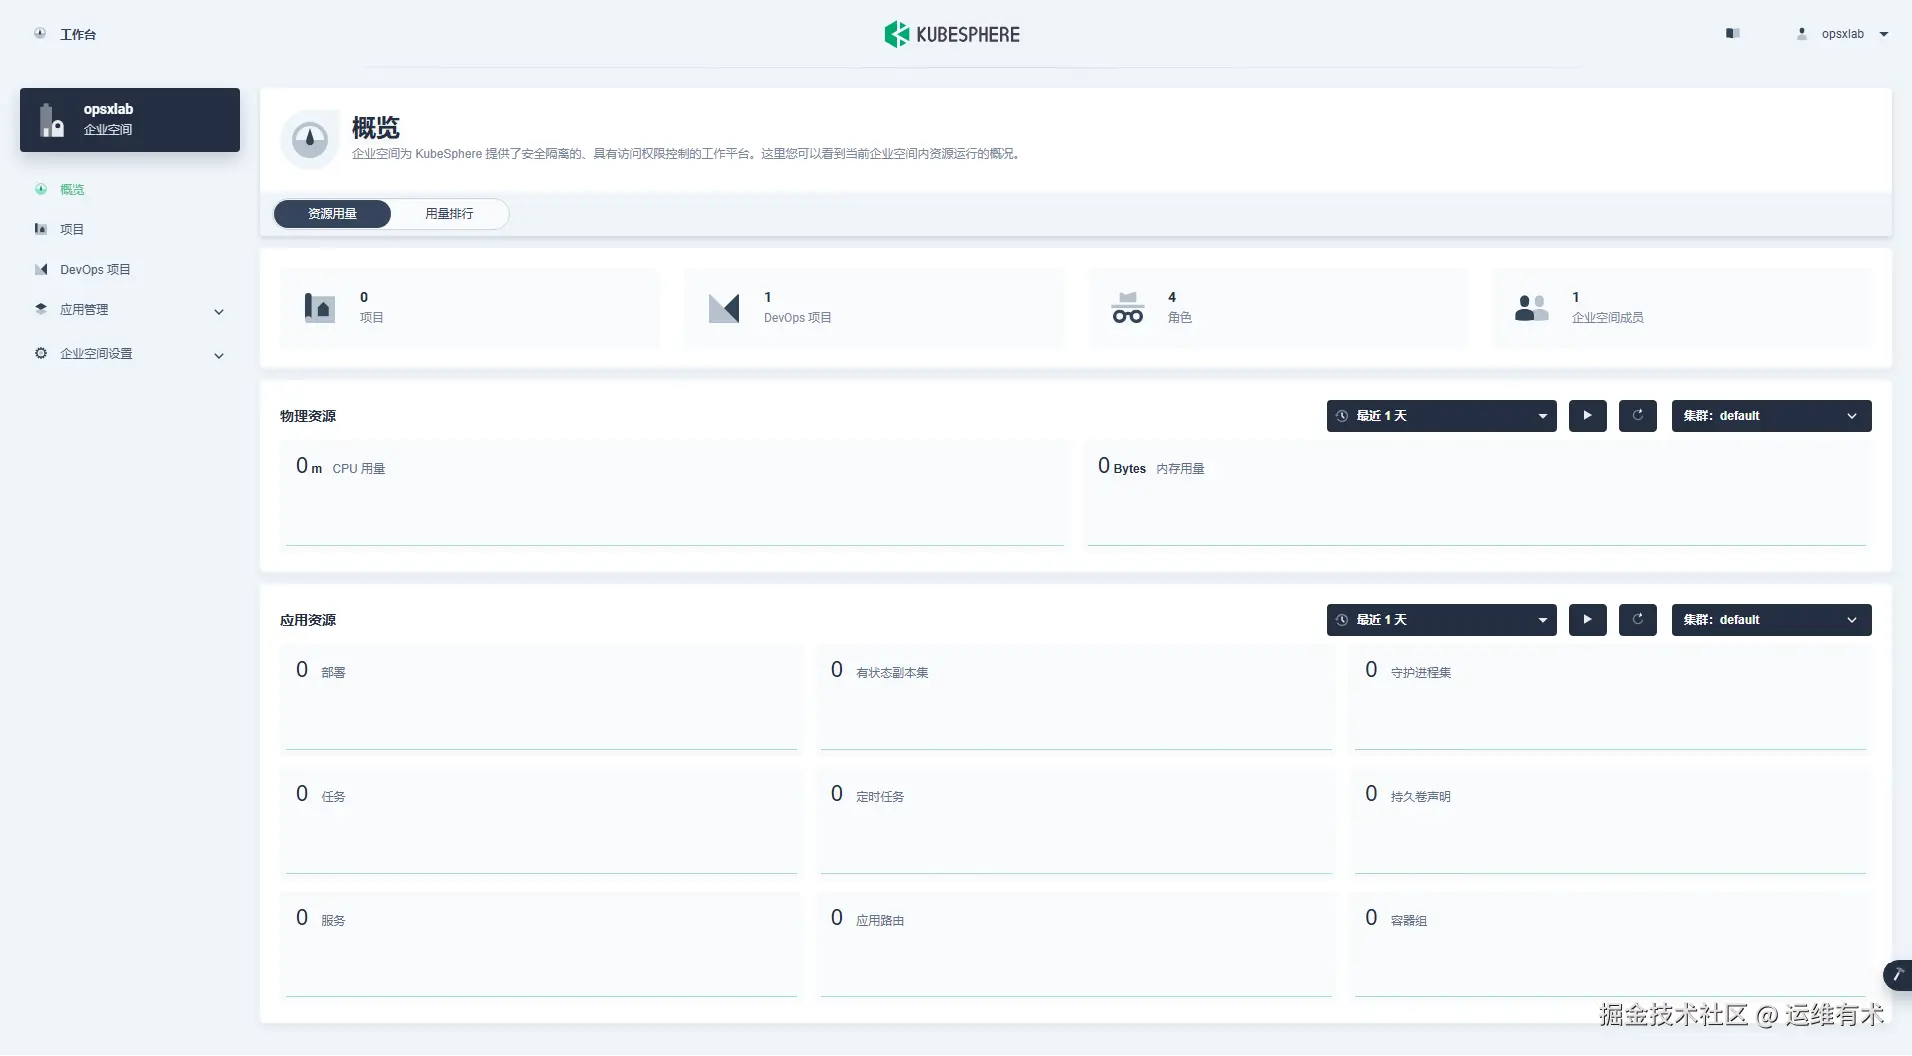The image size is (1912, 1056).
Task: Click the 企业空间设置 gear icon
Action: [41, 353]
